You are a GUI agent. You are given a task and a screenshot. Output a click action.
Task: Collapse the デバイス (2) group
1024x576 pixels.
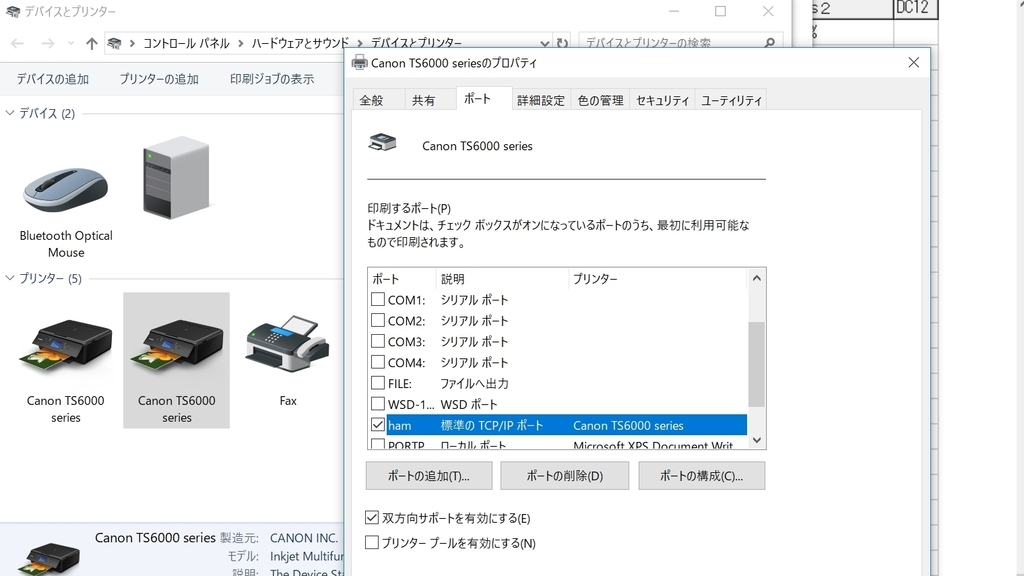(10, 113)
